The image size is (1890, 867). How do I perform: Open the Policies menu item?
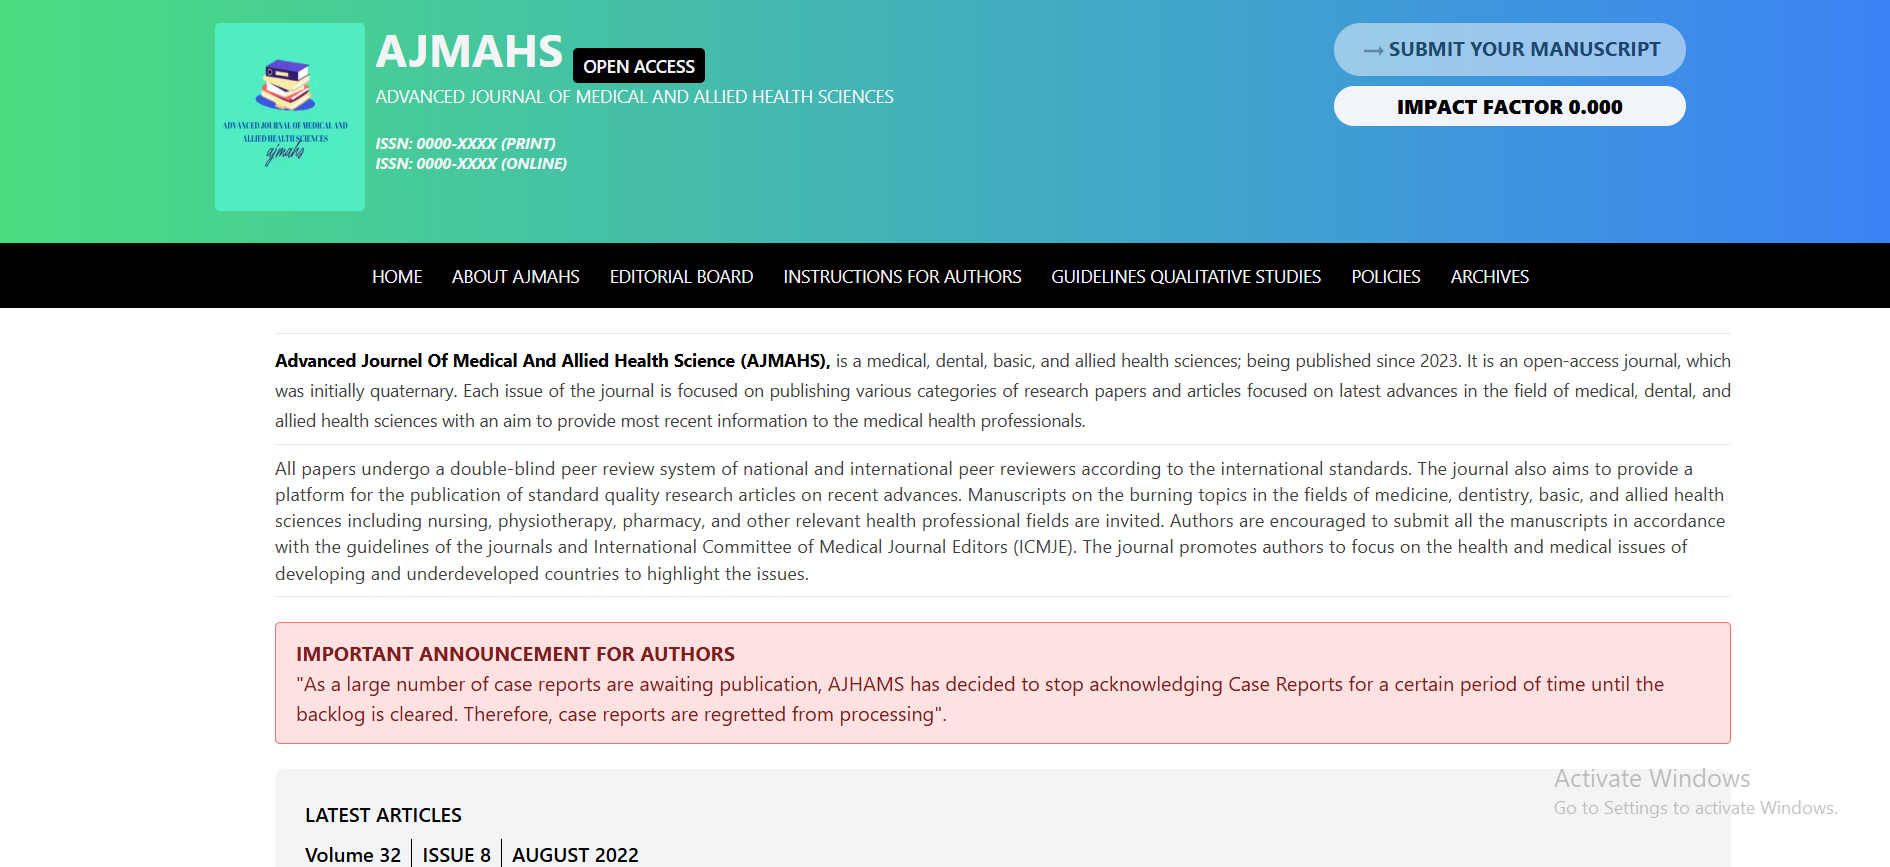(x=1386, y=277)
